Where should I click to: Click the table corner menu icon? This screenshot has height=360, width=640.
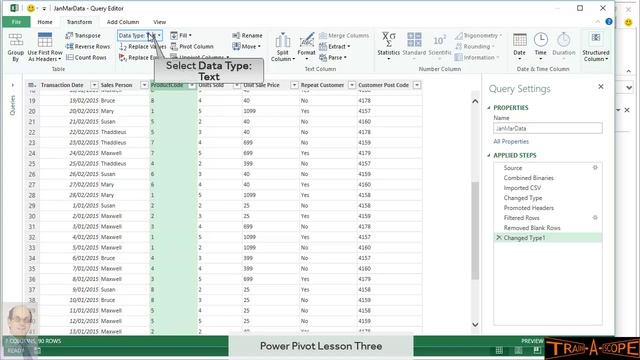[x=31, y=85]
